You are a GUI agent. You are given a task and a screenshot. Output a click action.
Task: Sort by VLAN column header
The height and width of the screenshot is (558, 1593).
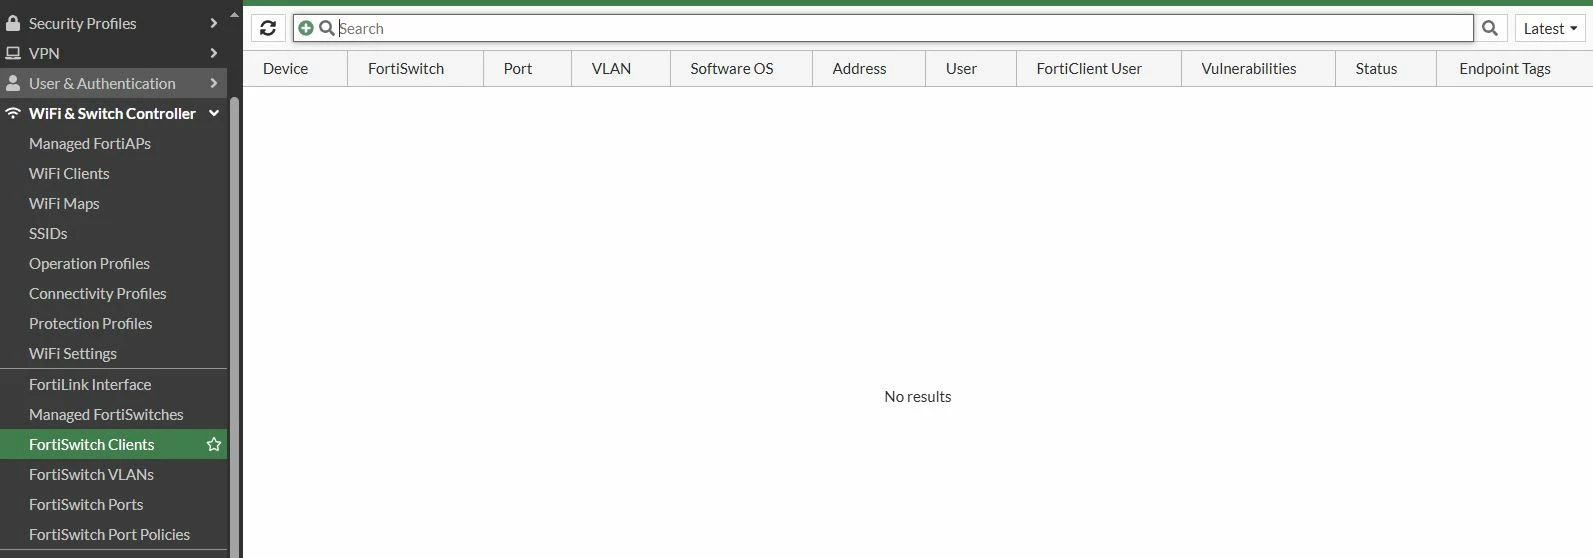point(621,68)
